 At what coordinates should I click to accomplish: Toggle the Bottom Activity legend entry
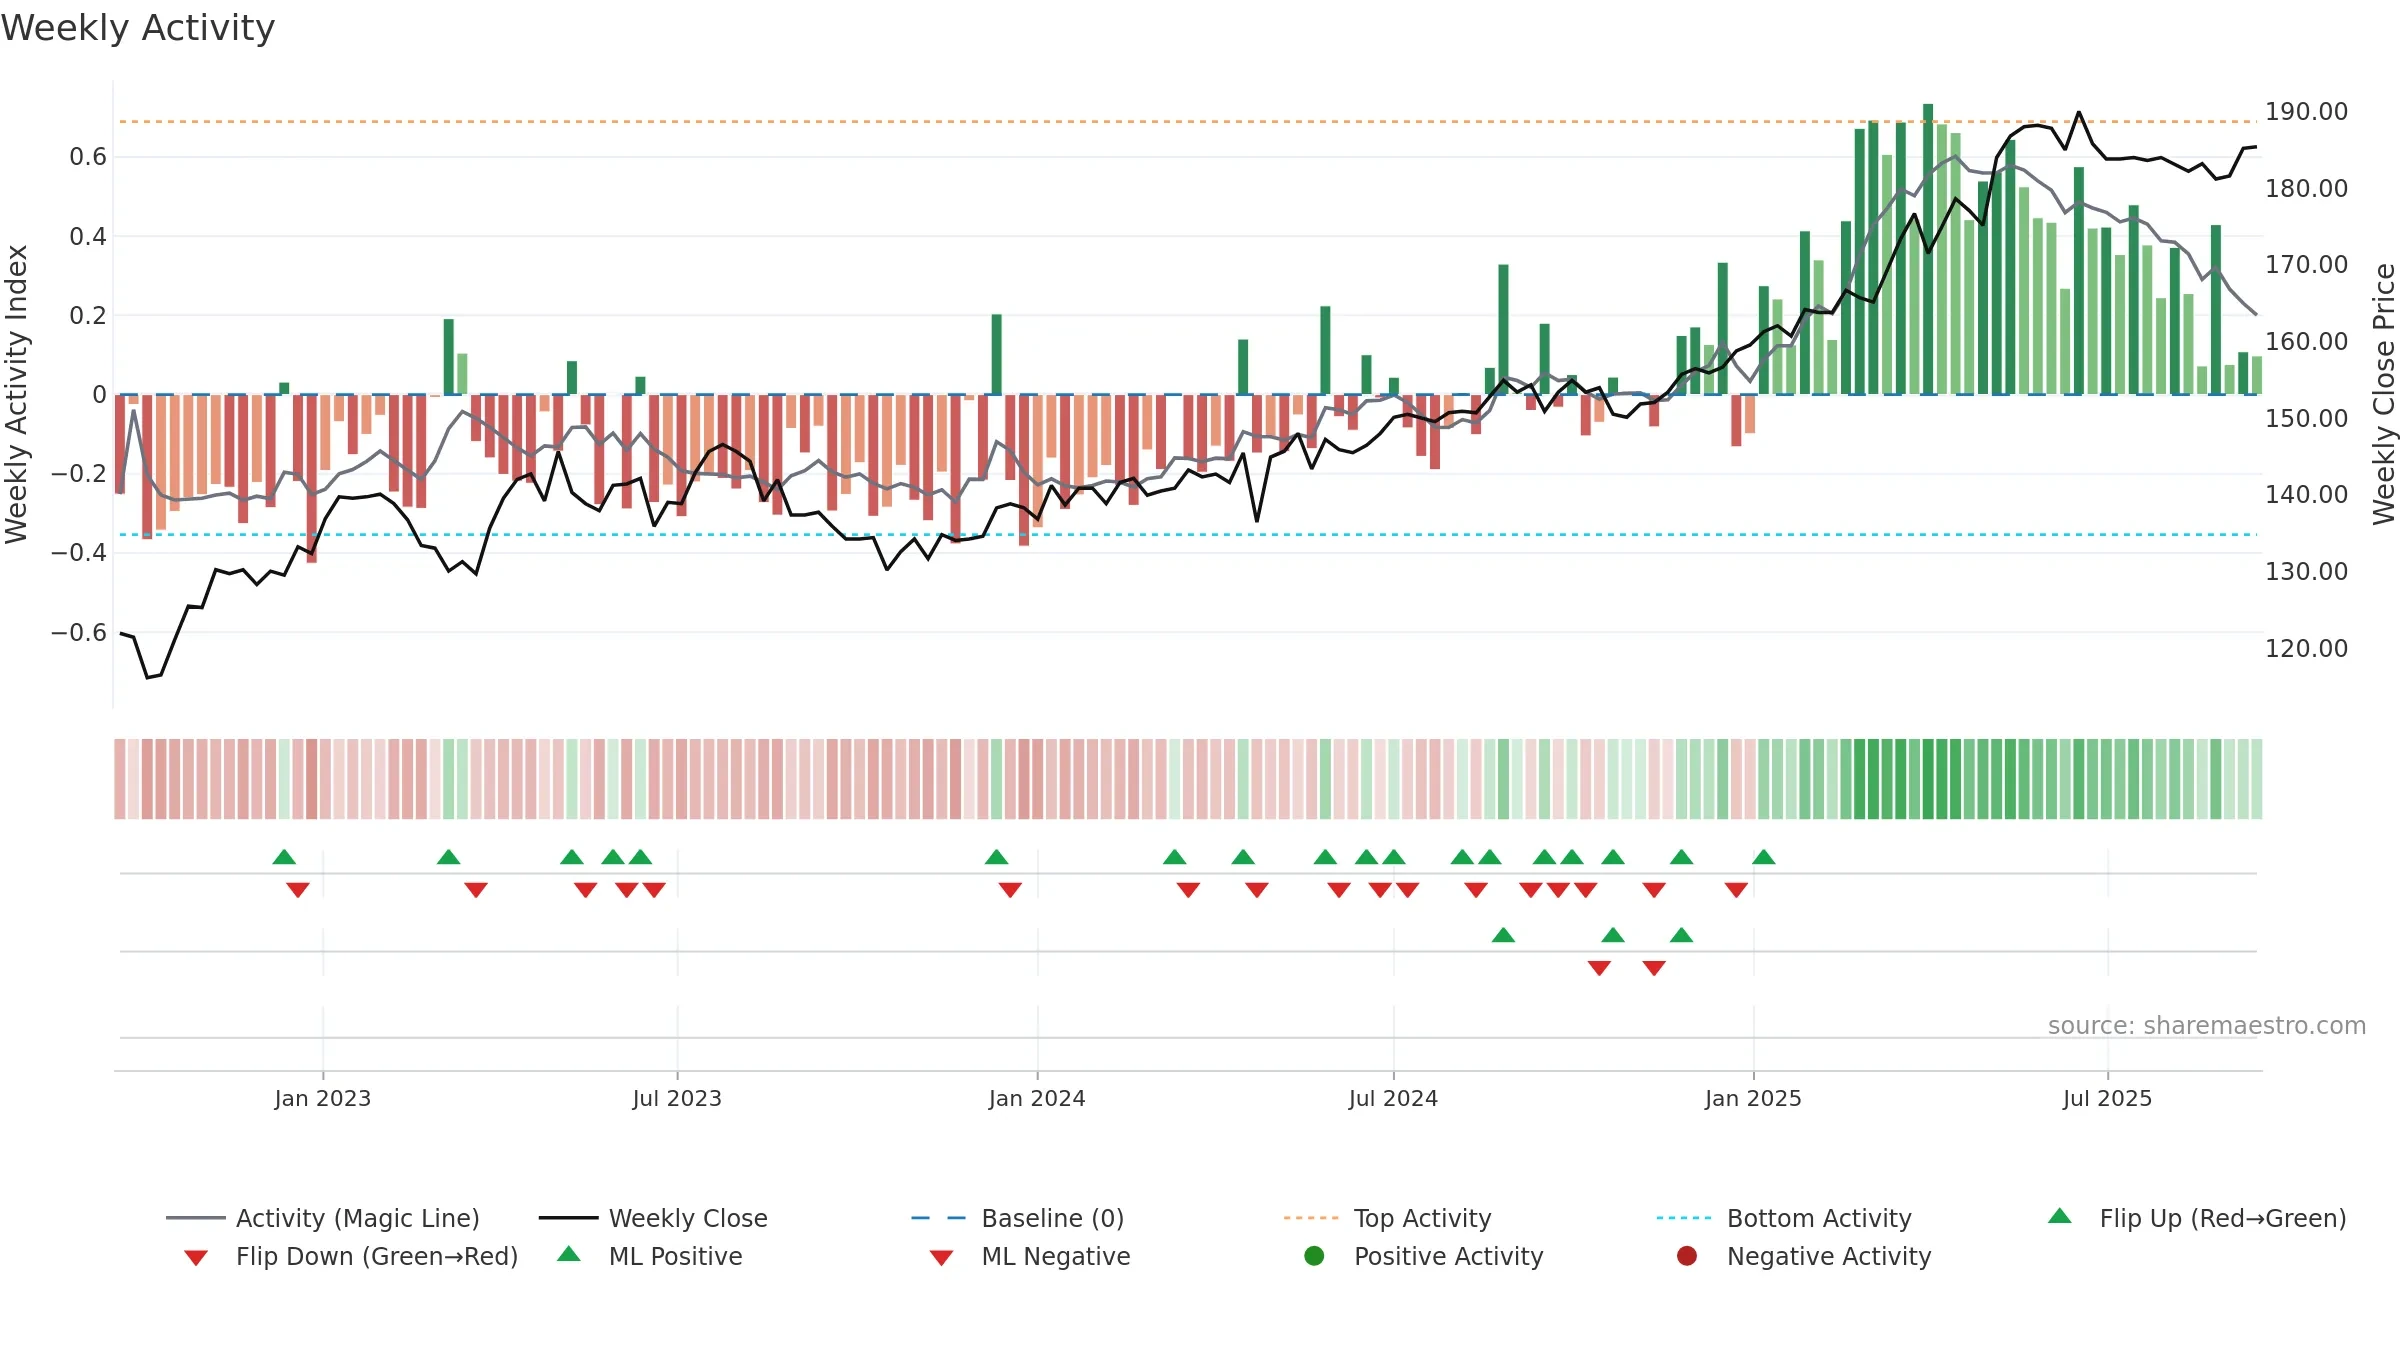point(1784,1218)
